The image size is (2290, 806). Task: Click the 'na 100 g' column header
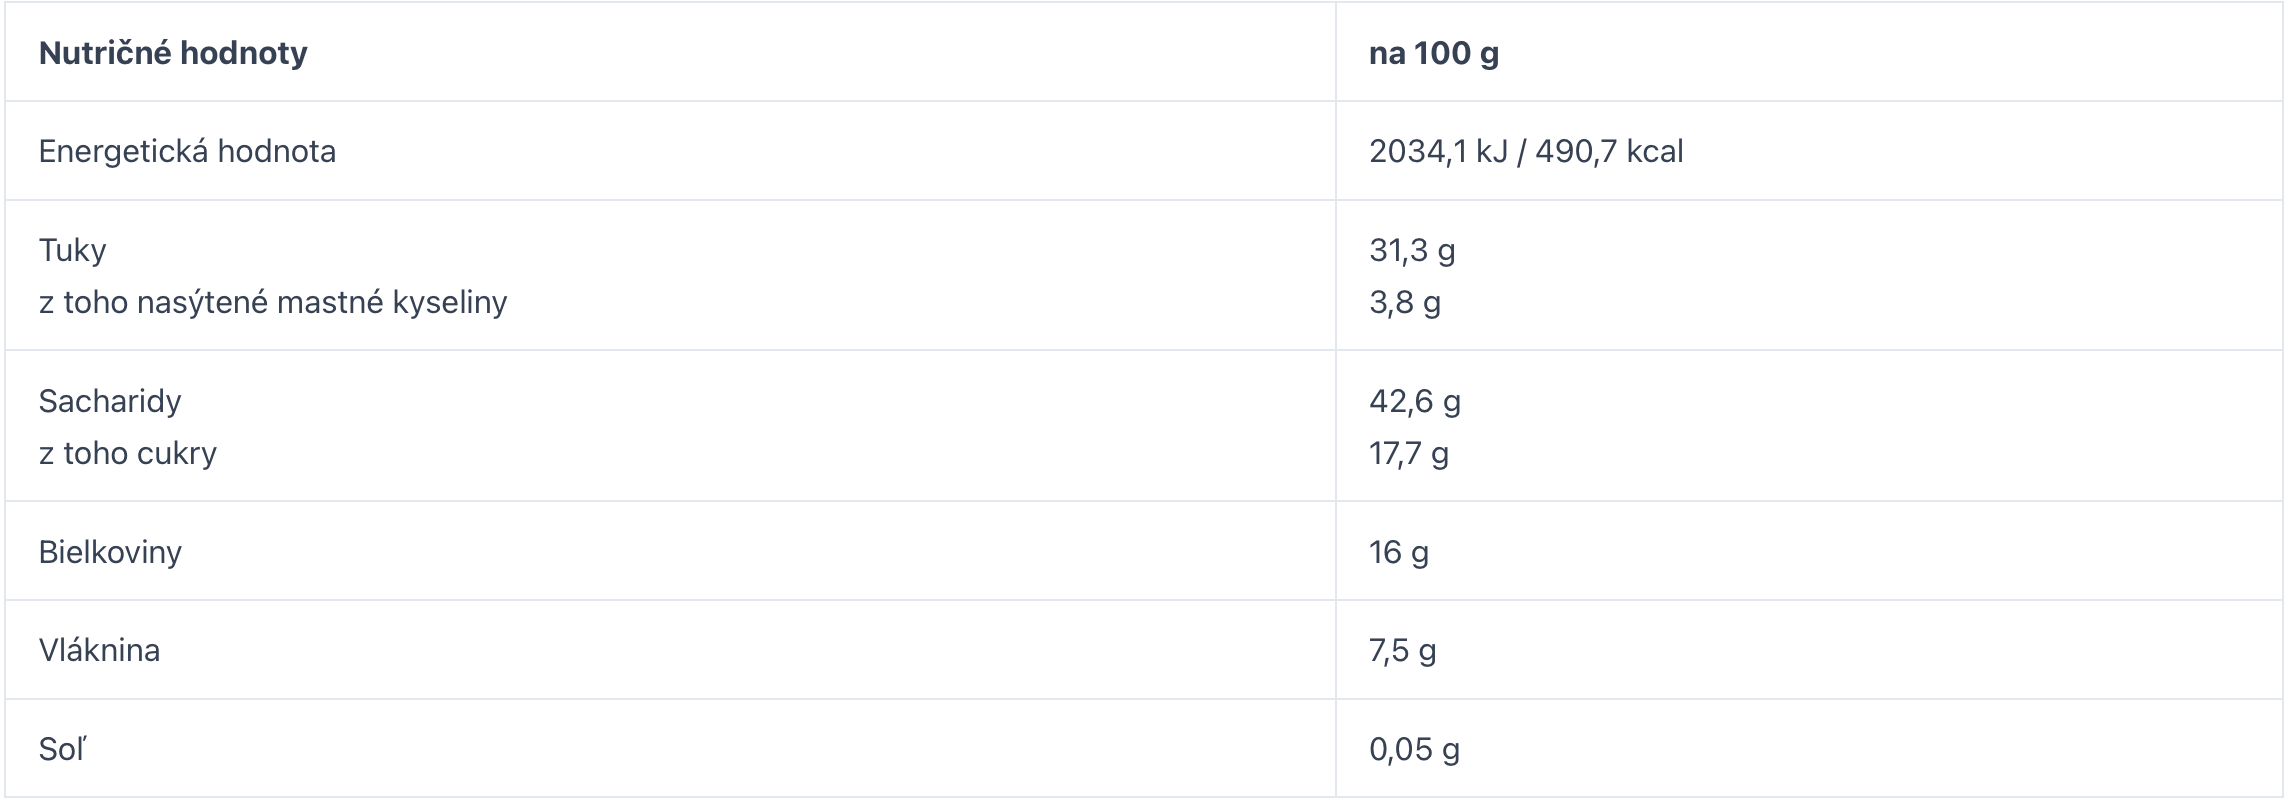1433,53
